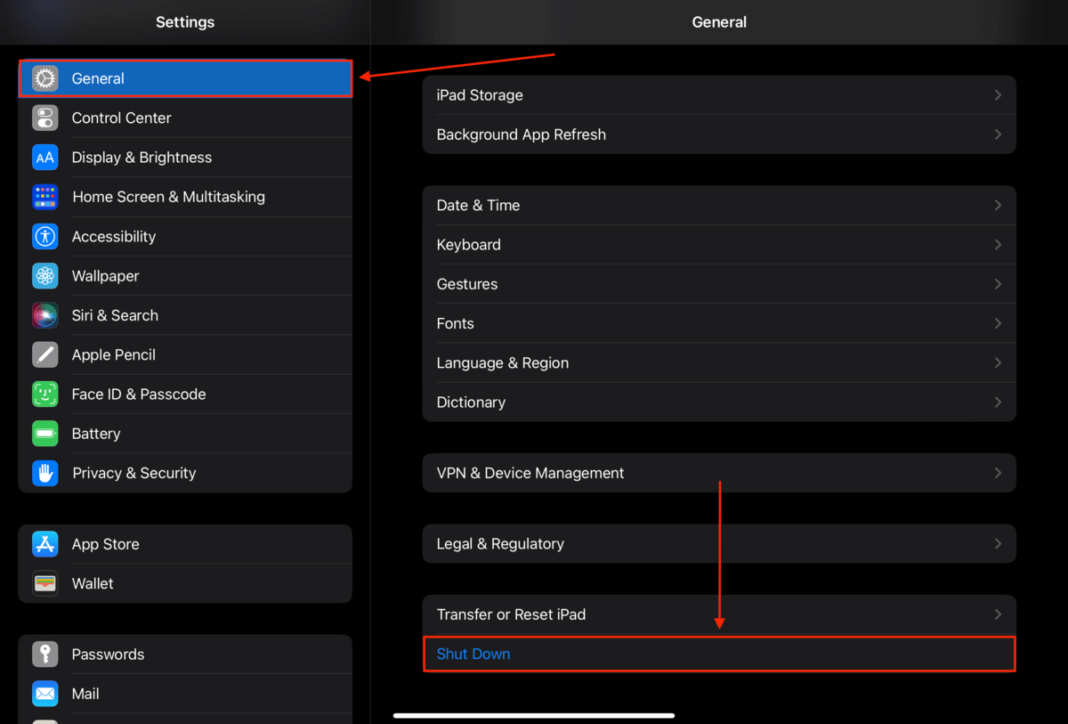
Task: Click the Privacy & Security hand icon
Action: point(45,472)
